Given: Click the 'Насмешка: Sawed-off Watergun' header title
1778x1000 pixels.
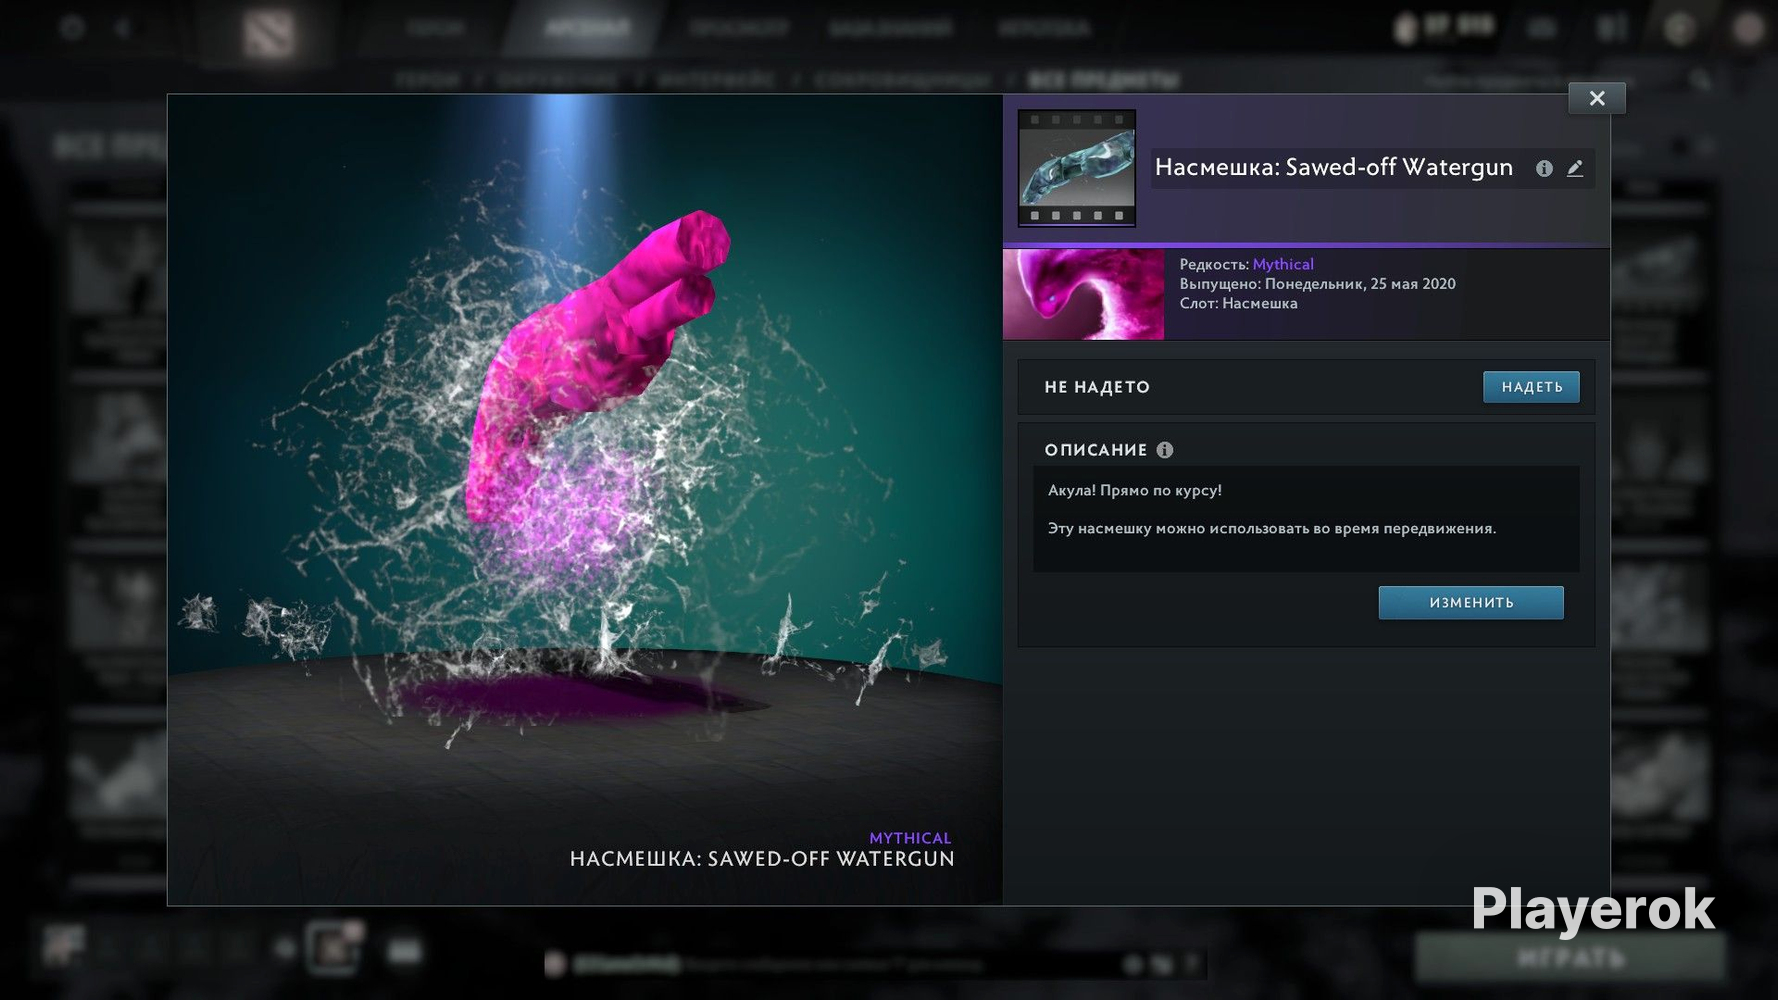Looking at the screenshot, I should pos(1334,167).
